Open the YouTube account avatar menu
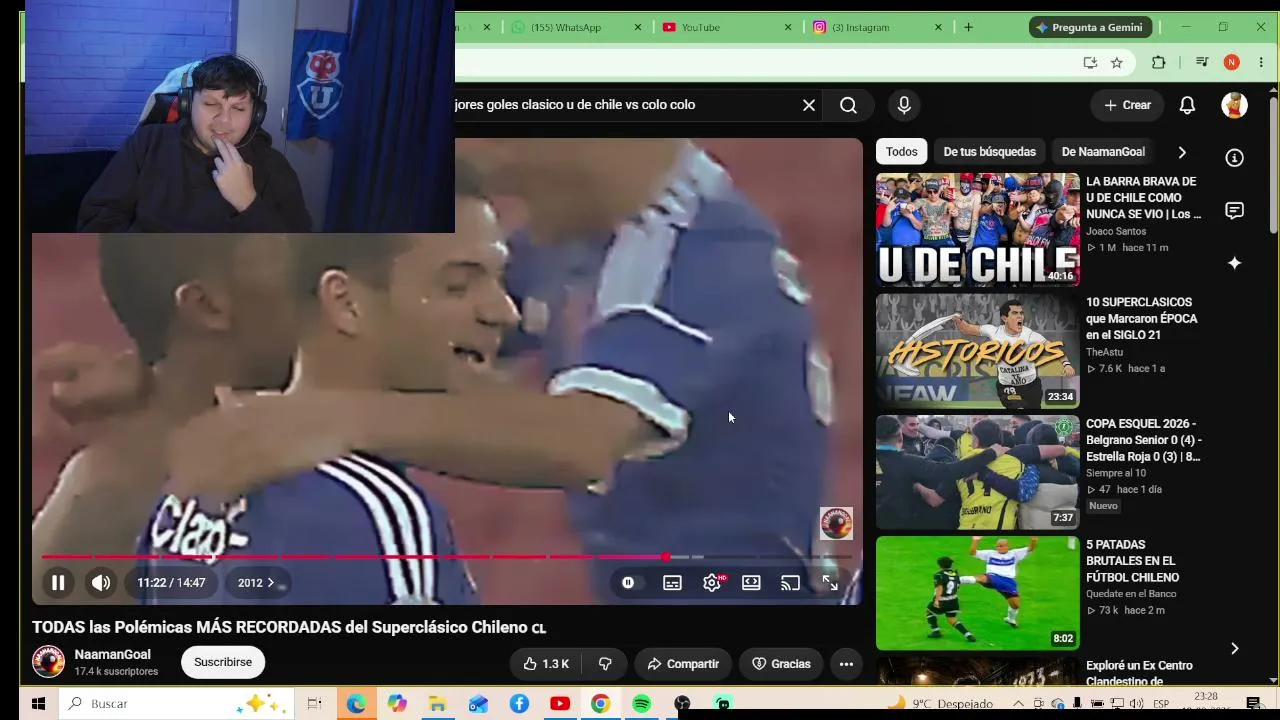Viewport: 1280px width, 720px height. pos(1235,105)
